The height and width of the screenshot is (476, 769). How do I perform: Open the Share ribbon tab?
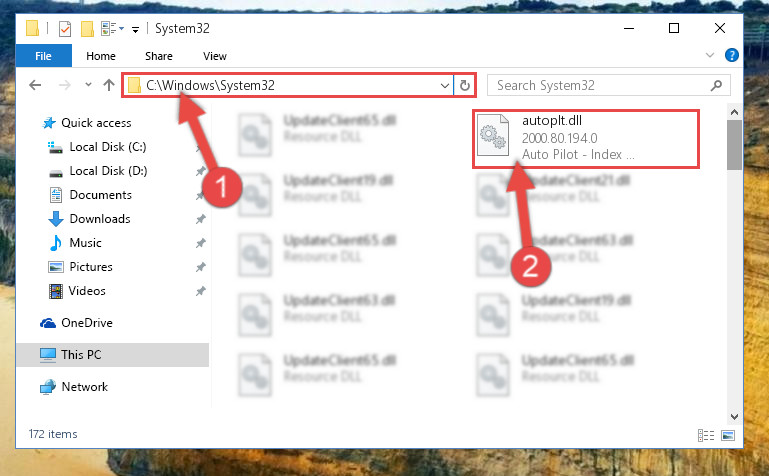tap(158, 56)
